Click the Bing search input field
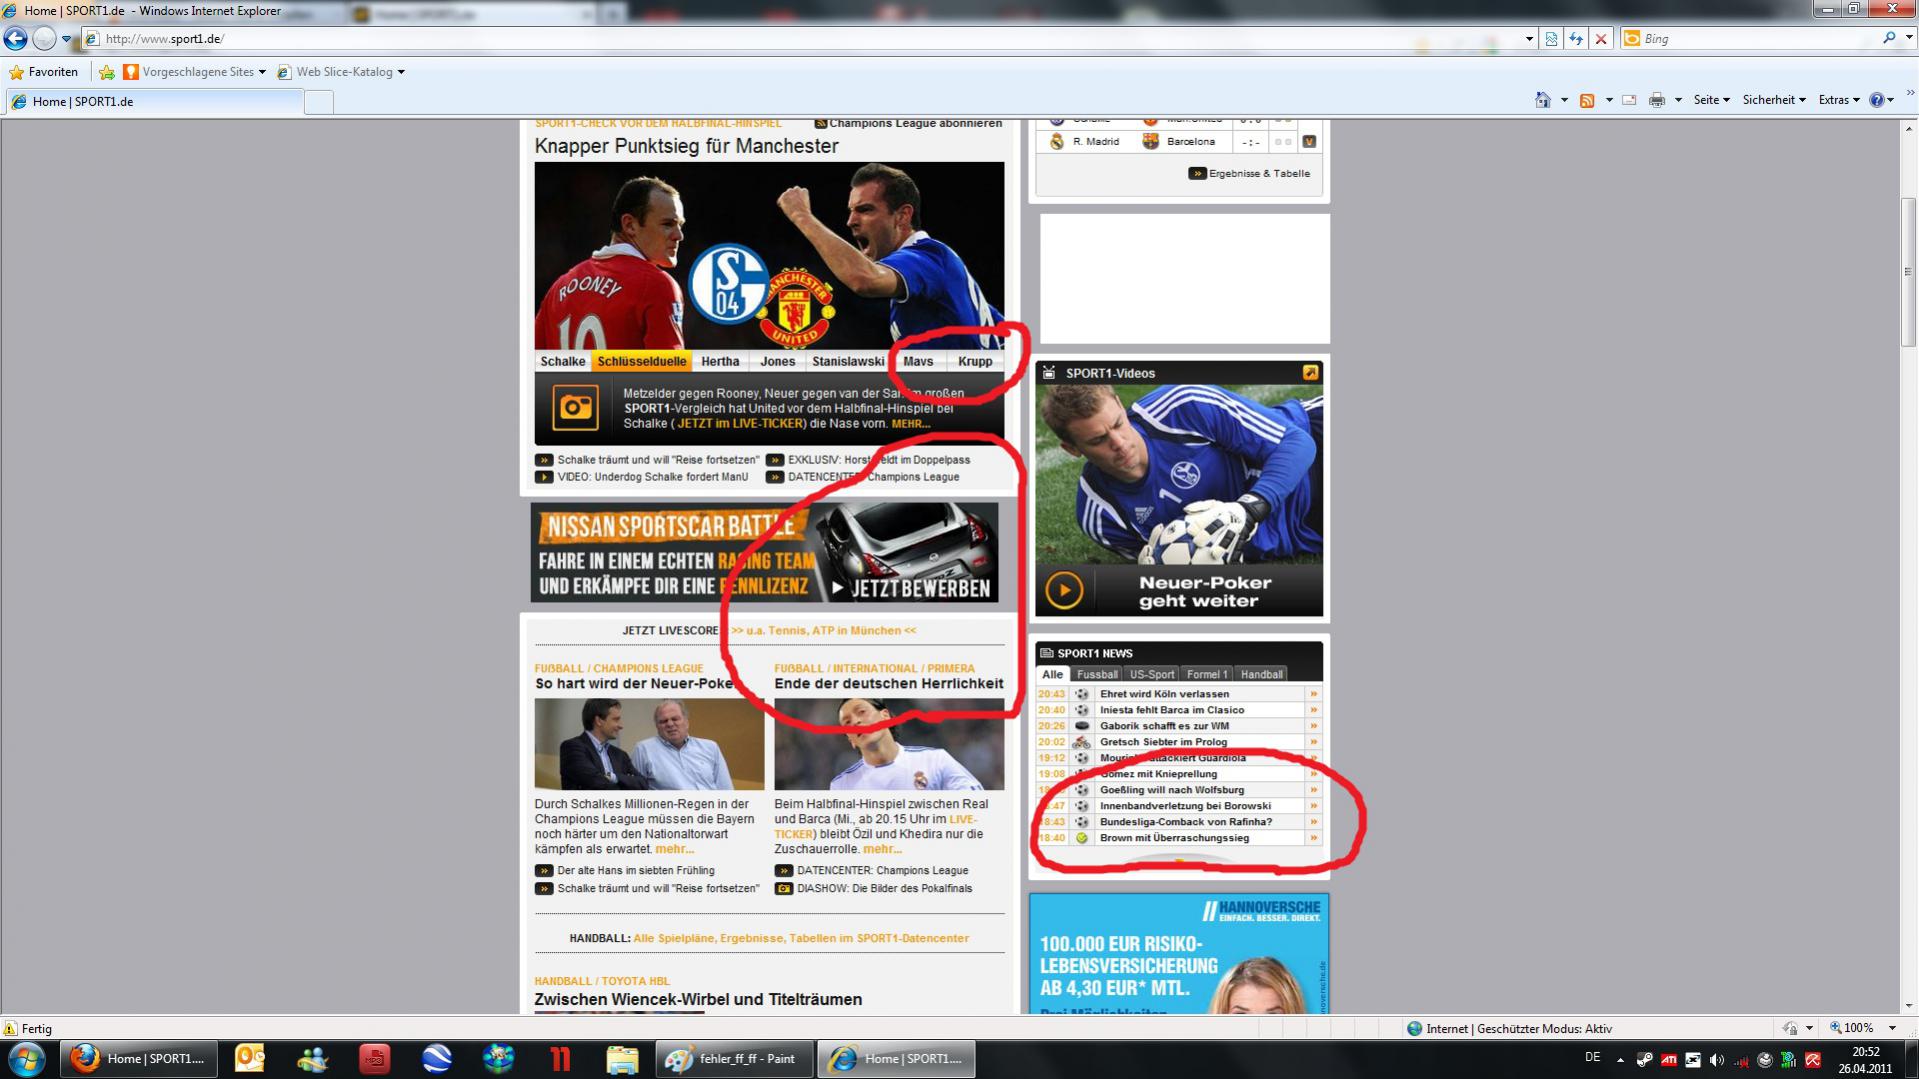Image resolution: width=1919 pixels, height=1079 pixels. (x=1757, y=39)
